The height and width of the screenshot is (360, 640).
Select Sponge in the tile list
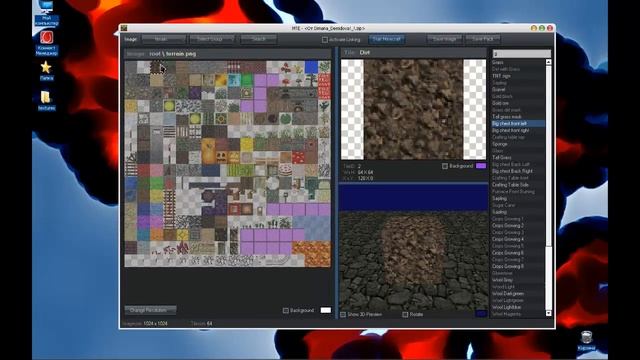tap(518, 144)
